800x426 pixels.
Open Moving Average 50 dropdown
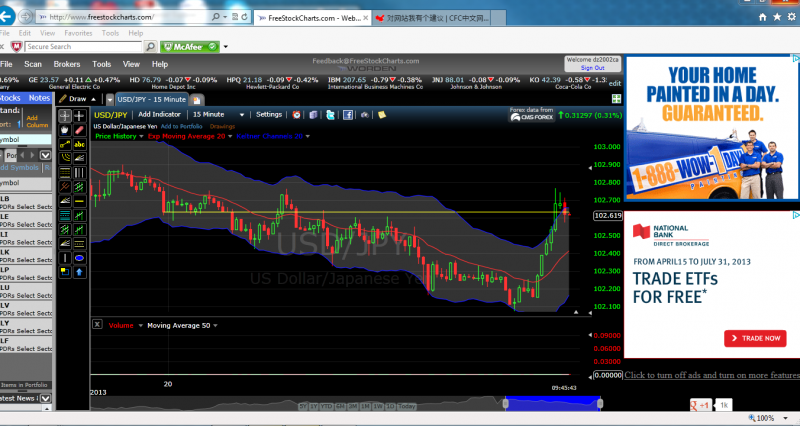tap(215, 325)
